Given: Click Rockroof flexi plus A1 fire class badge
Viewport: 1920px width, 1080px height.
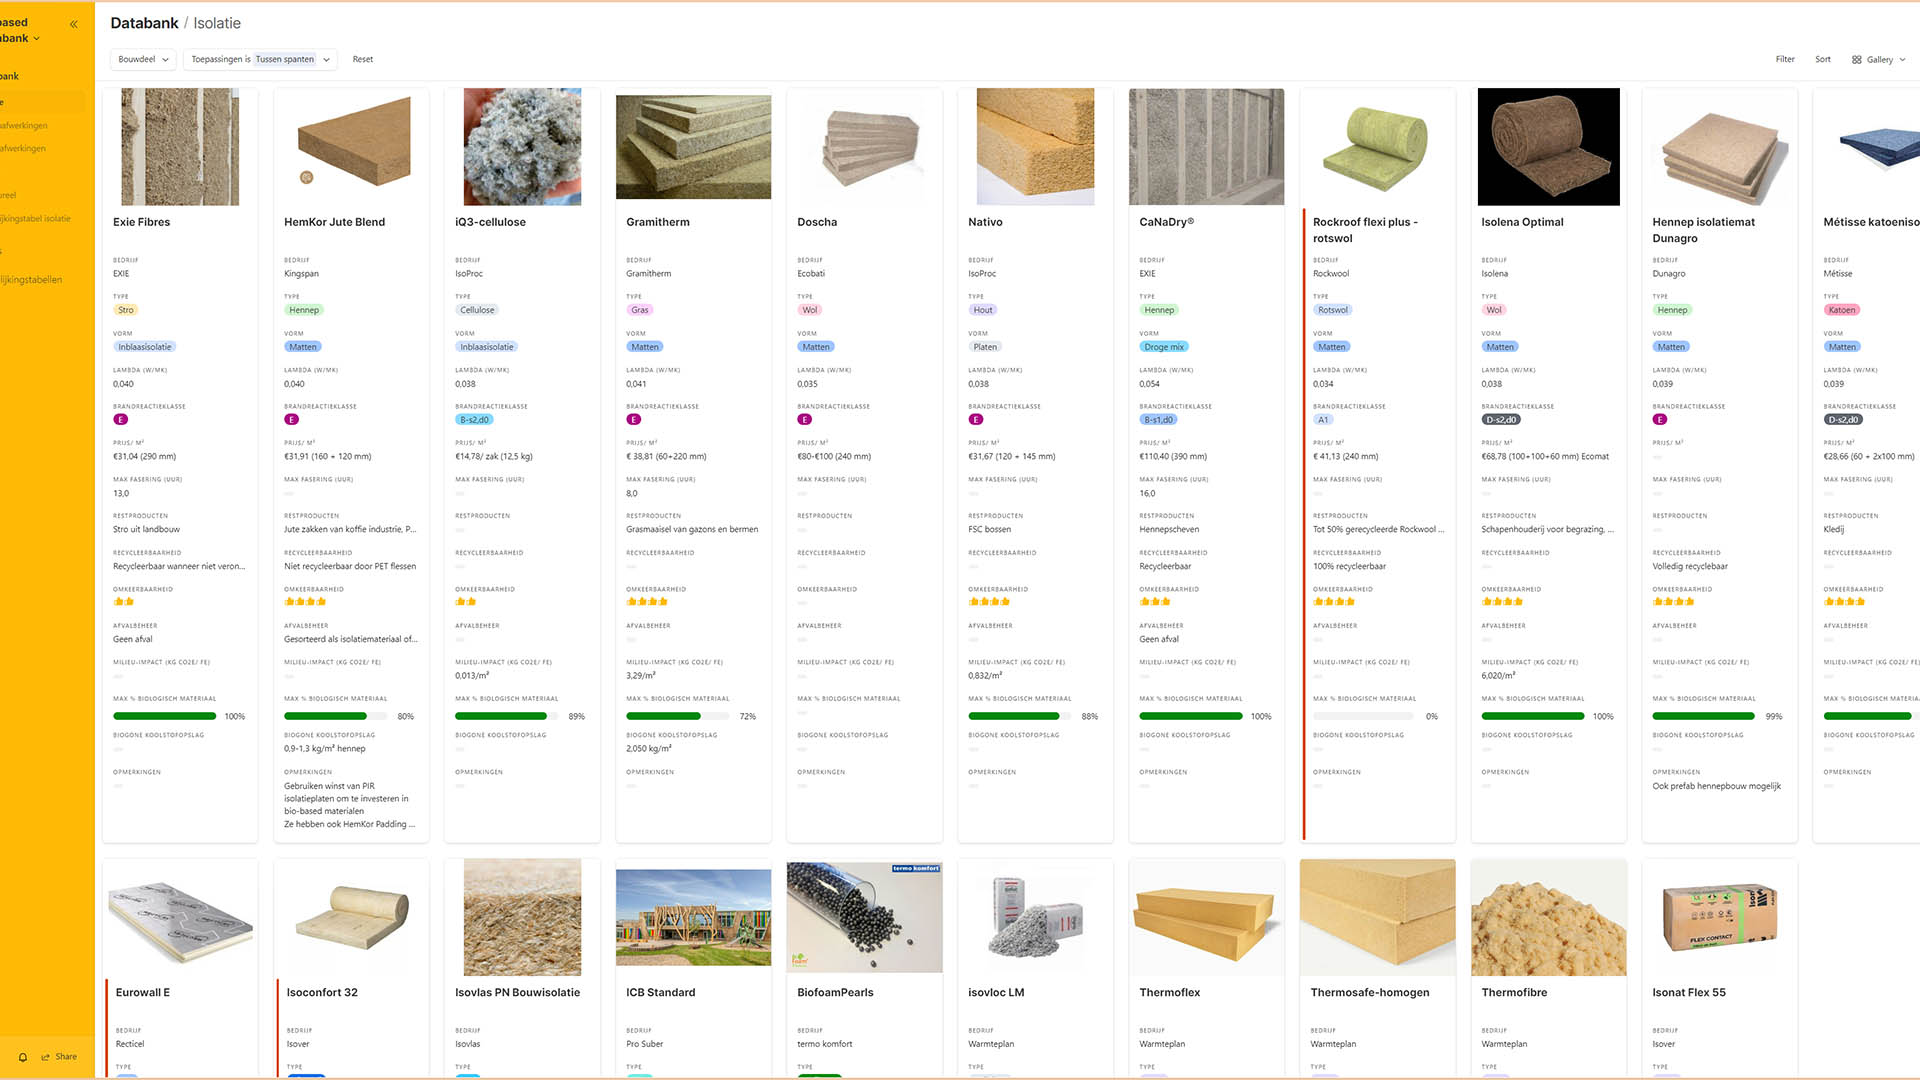Looking at the screenshot, I should [x=1323, y=420].
